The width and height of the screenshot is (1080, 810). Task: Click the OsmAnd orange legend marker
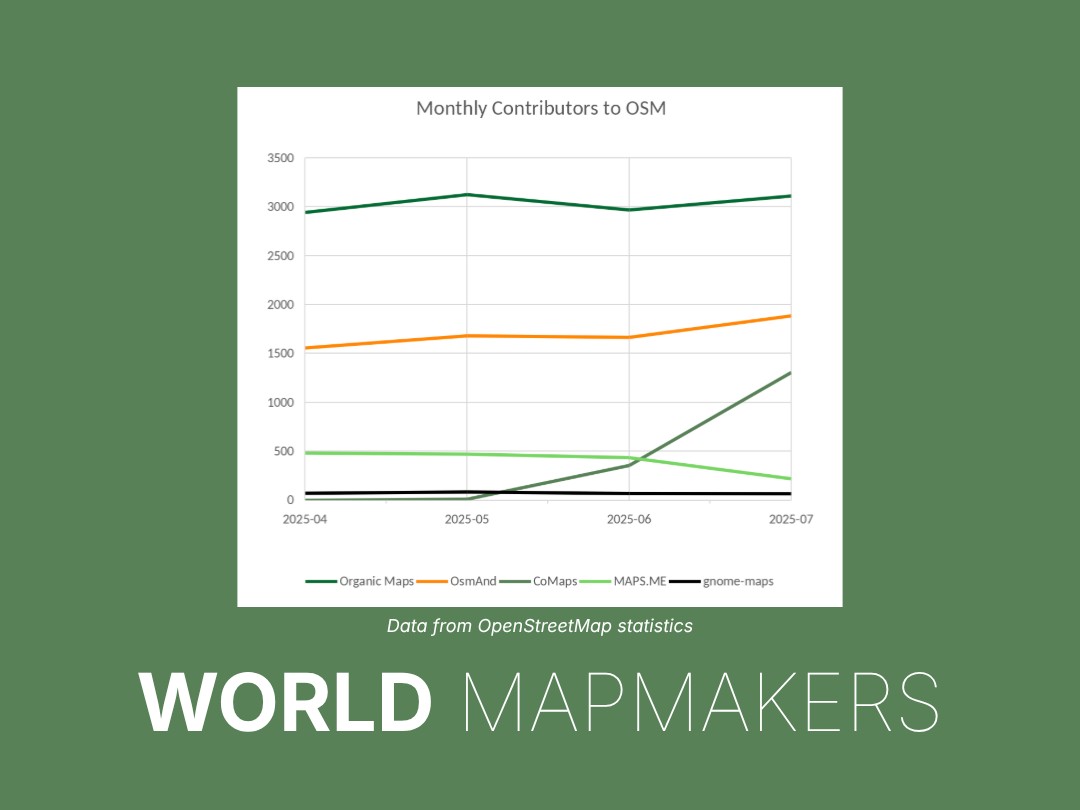coord(432,581)
